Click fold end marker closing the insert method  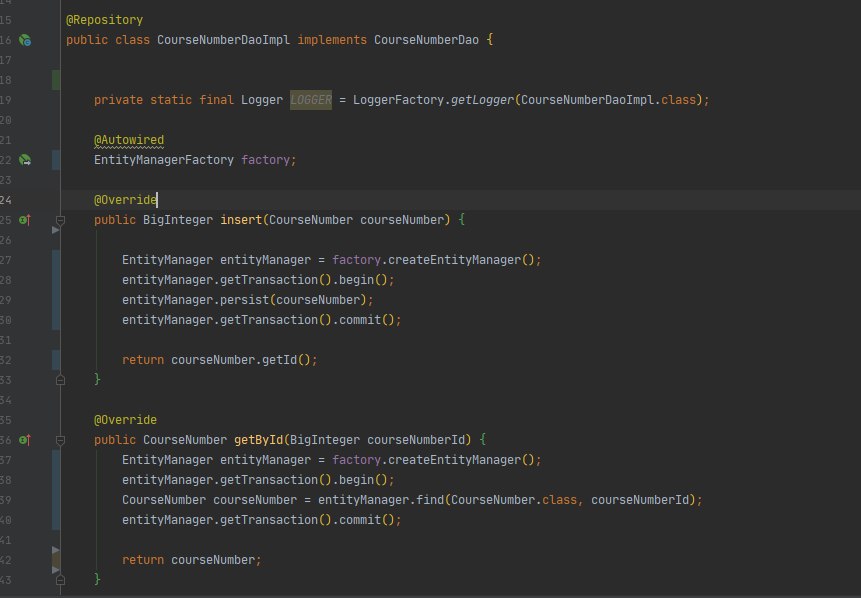(x=60, y=380)
